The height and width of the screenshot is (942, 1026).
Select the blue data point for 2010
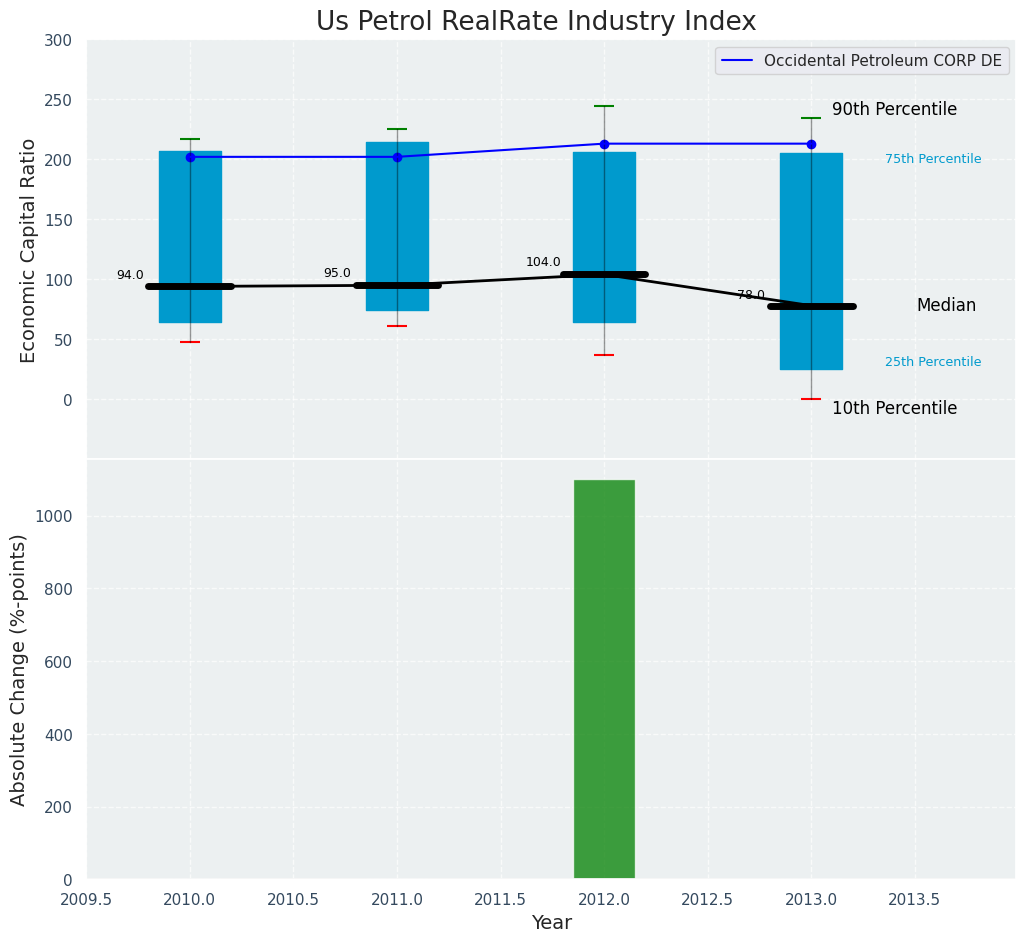pyautogui.click(x=190, y=157)
